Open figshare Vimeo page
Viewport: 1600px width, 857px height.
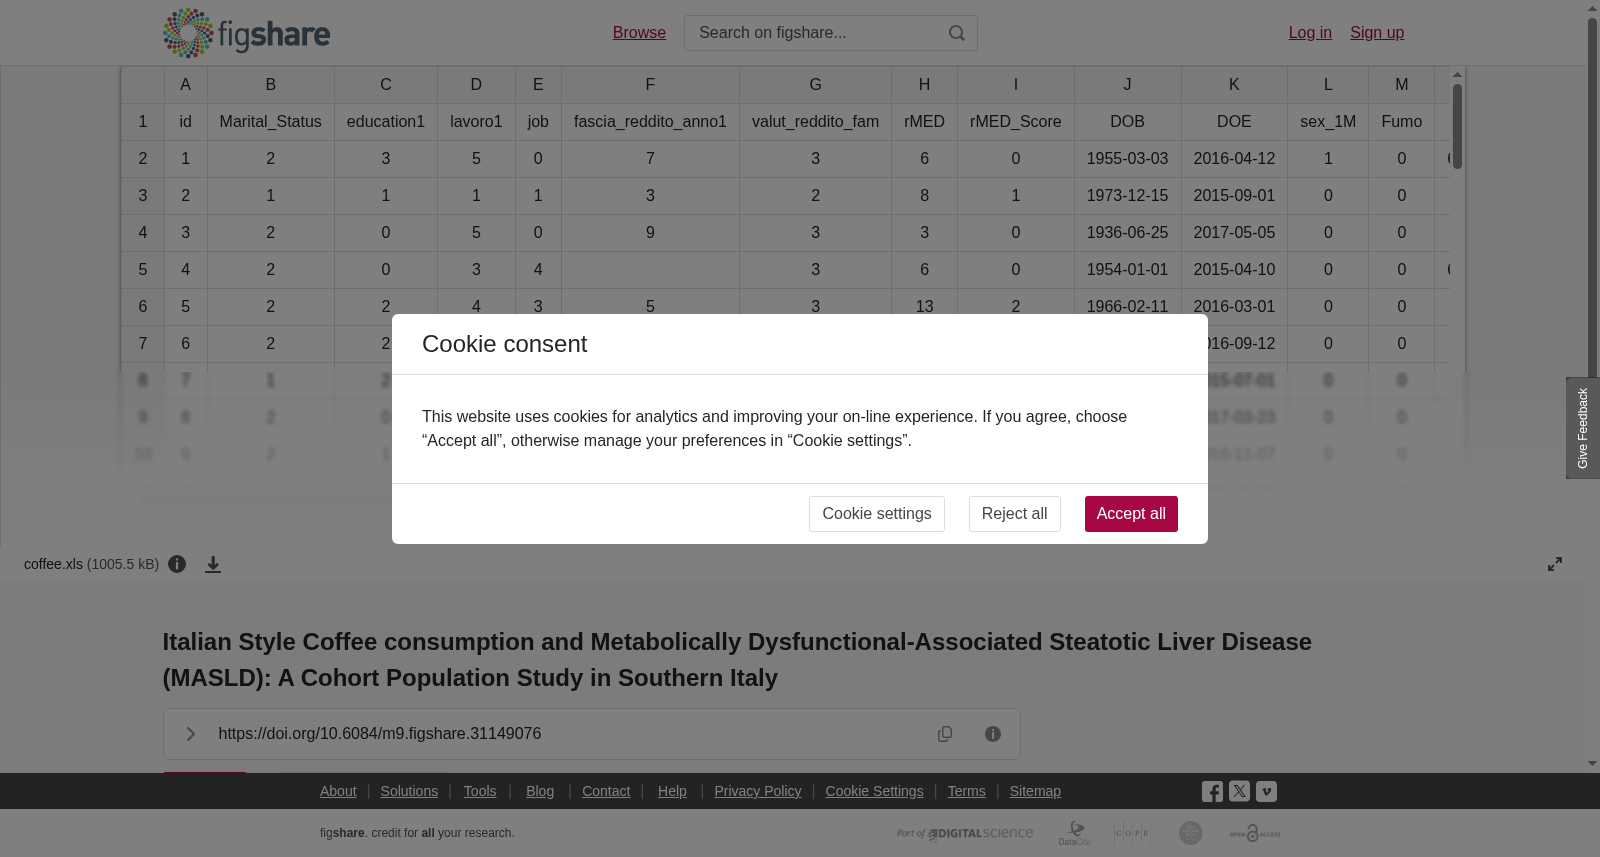point(1266,791)
